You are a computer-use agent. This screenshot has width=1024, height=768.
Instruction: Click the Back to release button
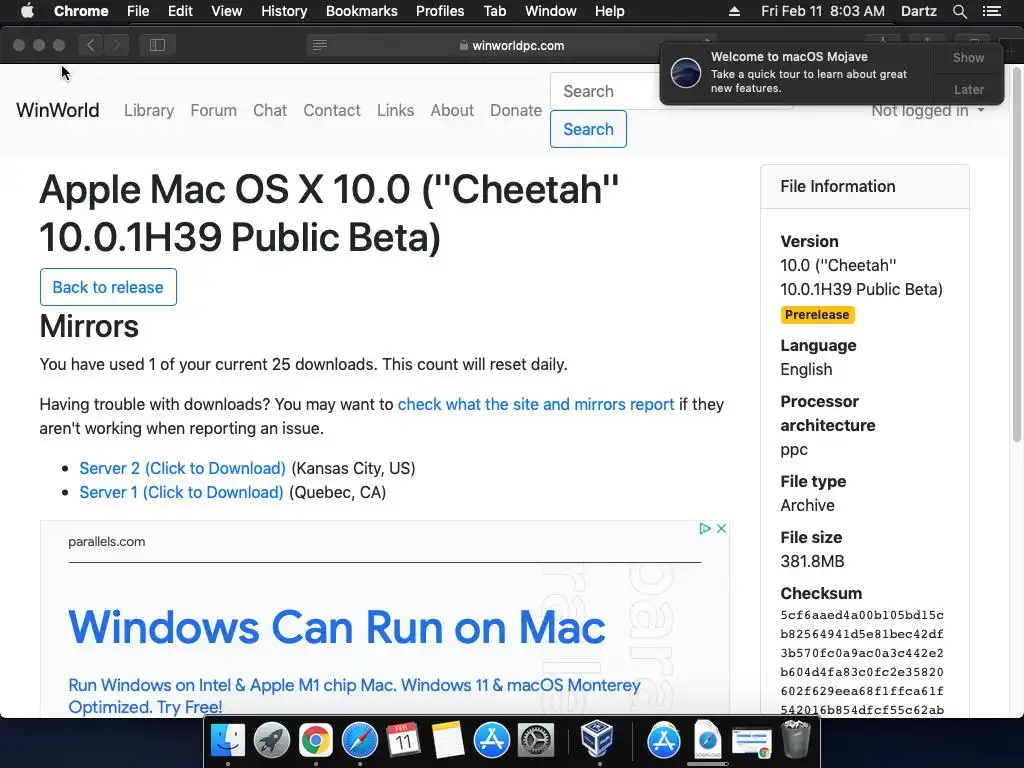(108, 287)
